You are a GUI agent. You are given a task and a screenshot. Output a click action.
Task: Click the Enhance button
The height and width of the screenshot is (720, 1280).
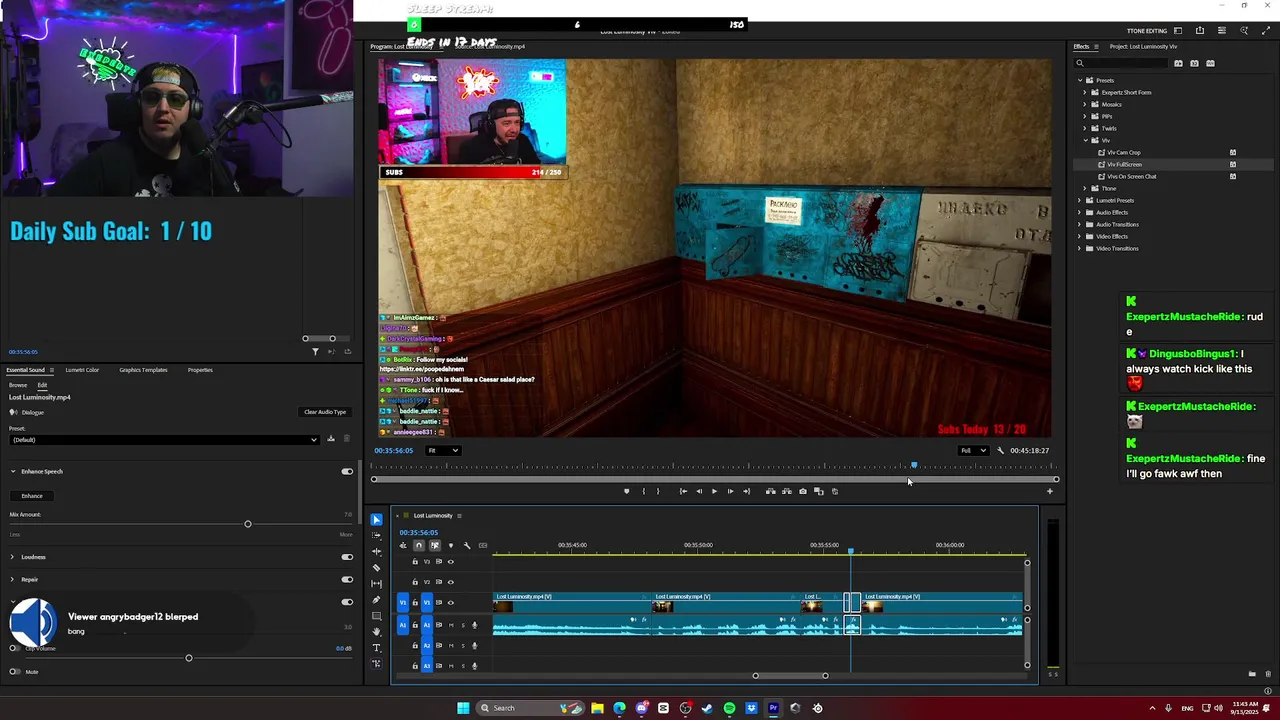tap(32, 496)
